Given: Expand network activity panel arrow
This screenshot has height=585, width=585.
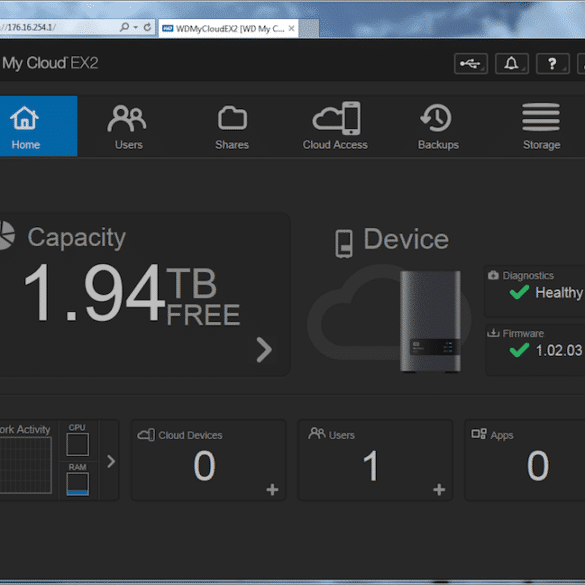Looking at the screenshot, I should [x=111, y=461].
